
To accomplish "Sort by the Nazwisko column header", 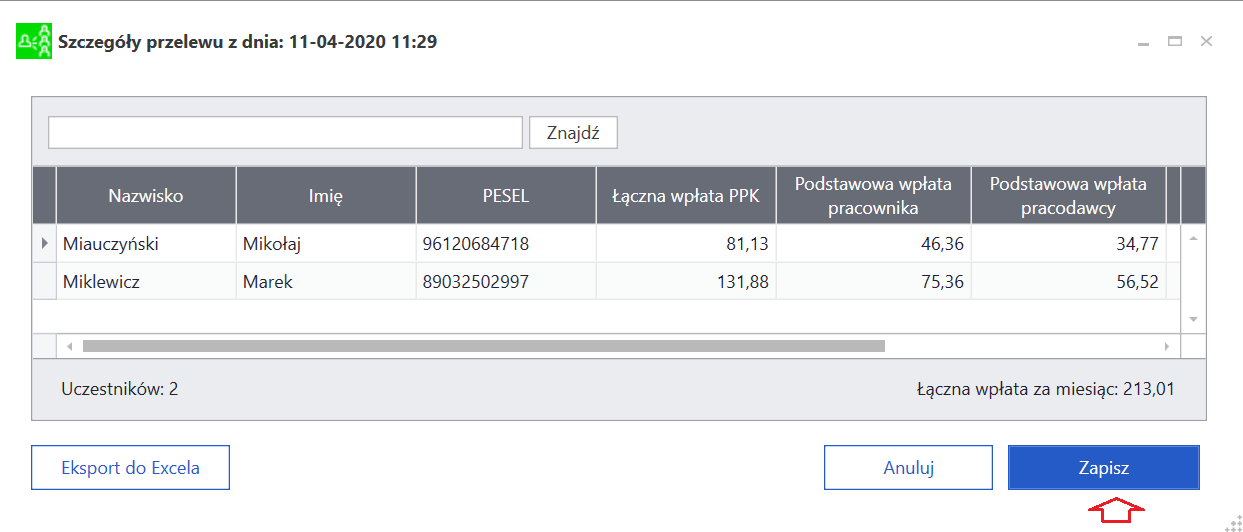I will coord(146,195).
